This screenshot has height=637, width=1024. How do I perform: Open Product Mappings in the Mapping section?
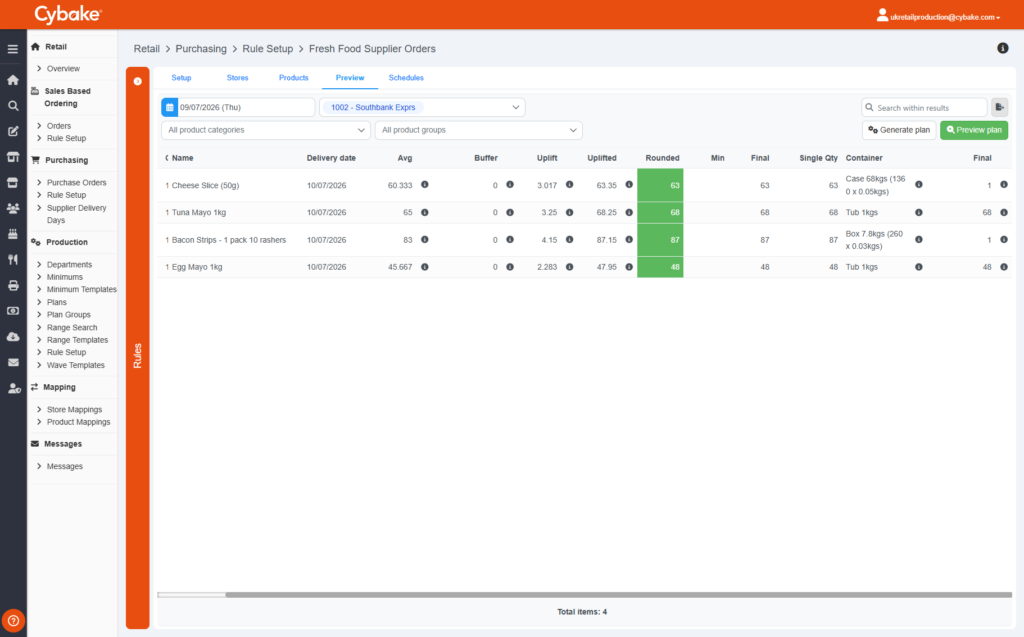coord(78,422)
